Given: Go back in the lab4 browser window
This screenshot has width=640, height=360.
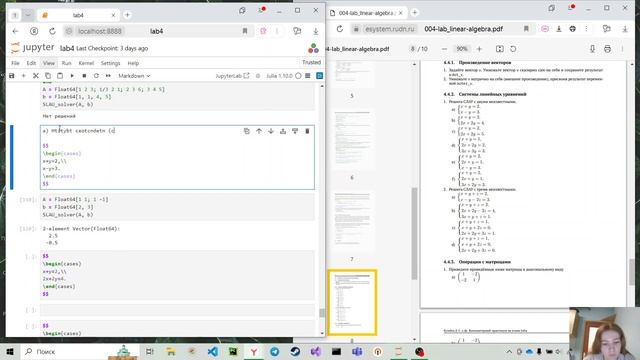Looking at the screenshot, I should (16, 31).
